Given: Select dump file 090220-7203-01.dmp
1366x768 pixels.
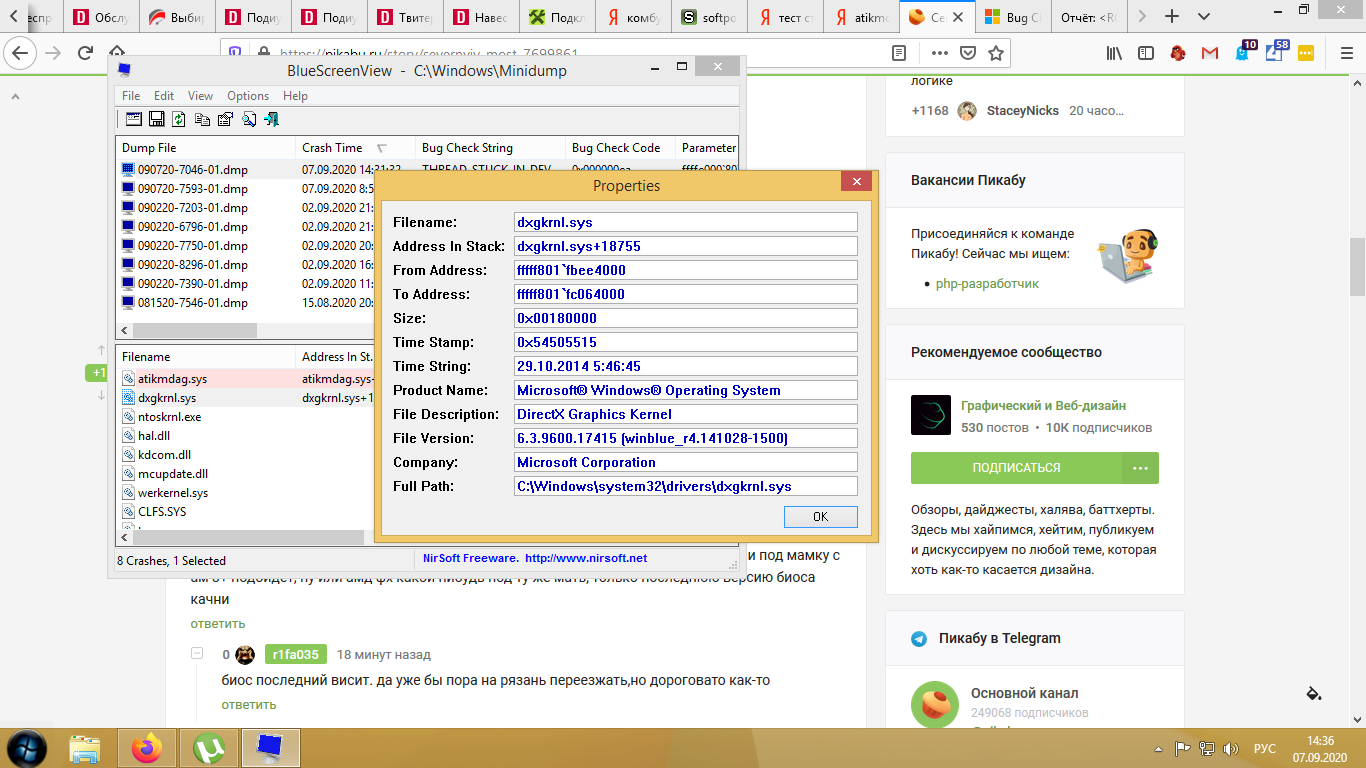Looking at the screenshot, I should tap(193, 208).
